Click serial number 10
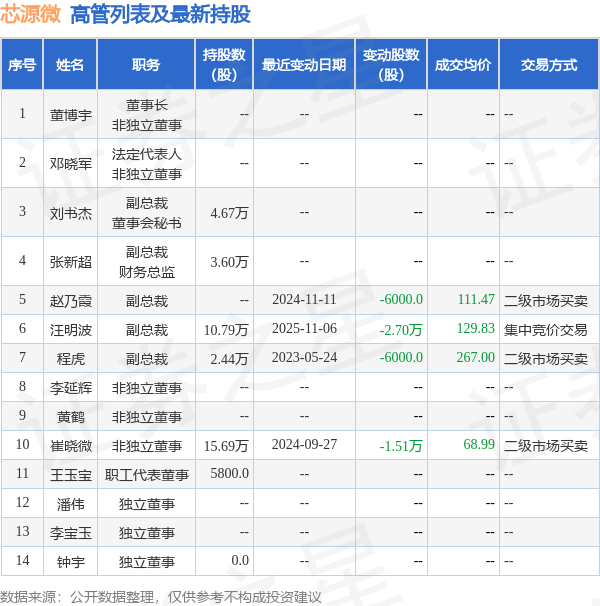 pyautogui.click(x=22, y=444)
